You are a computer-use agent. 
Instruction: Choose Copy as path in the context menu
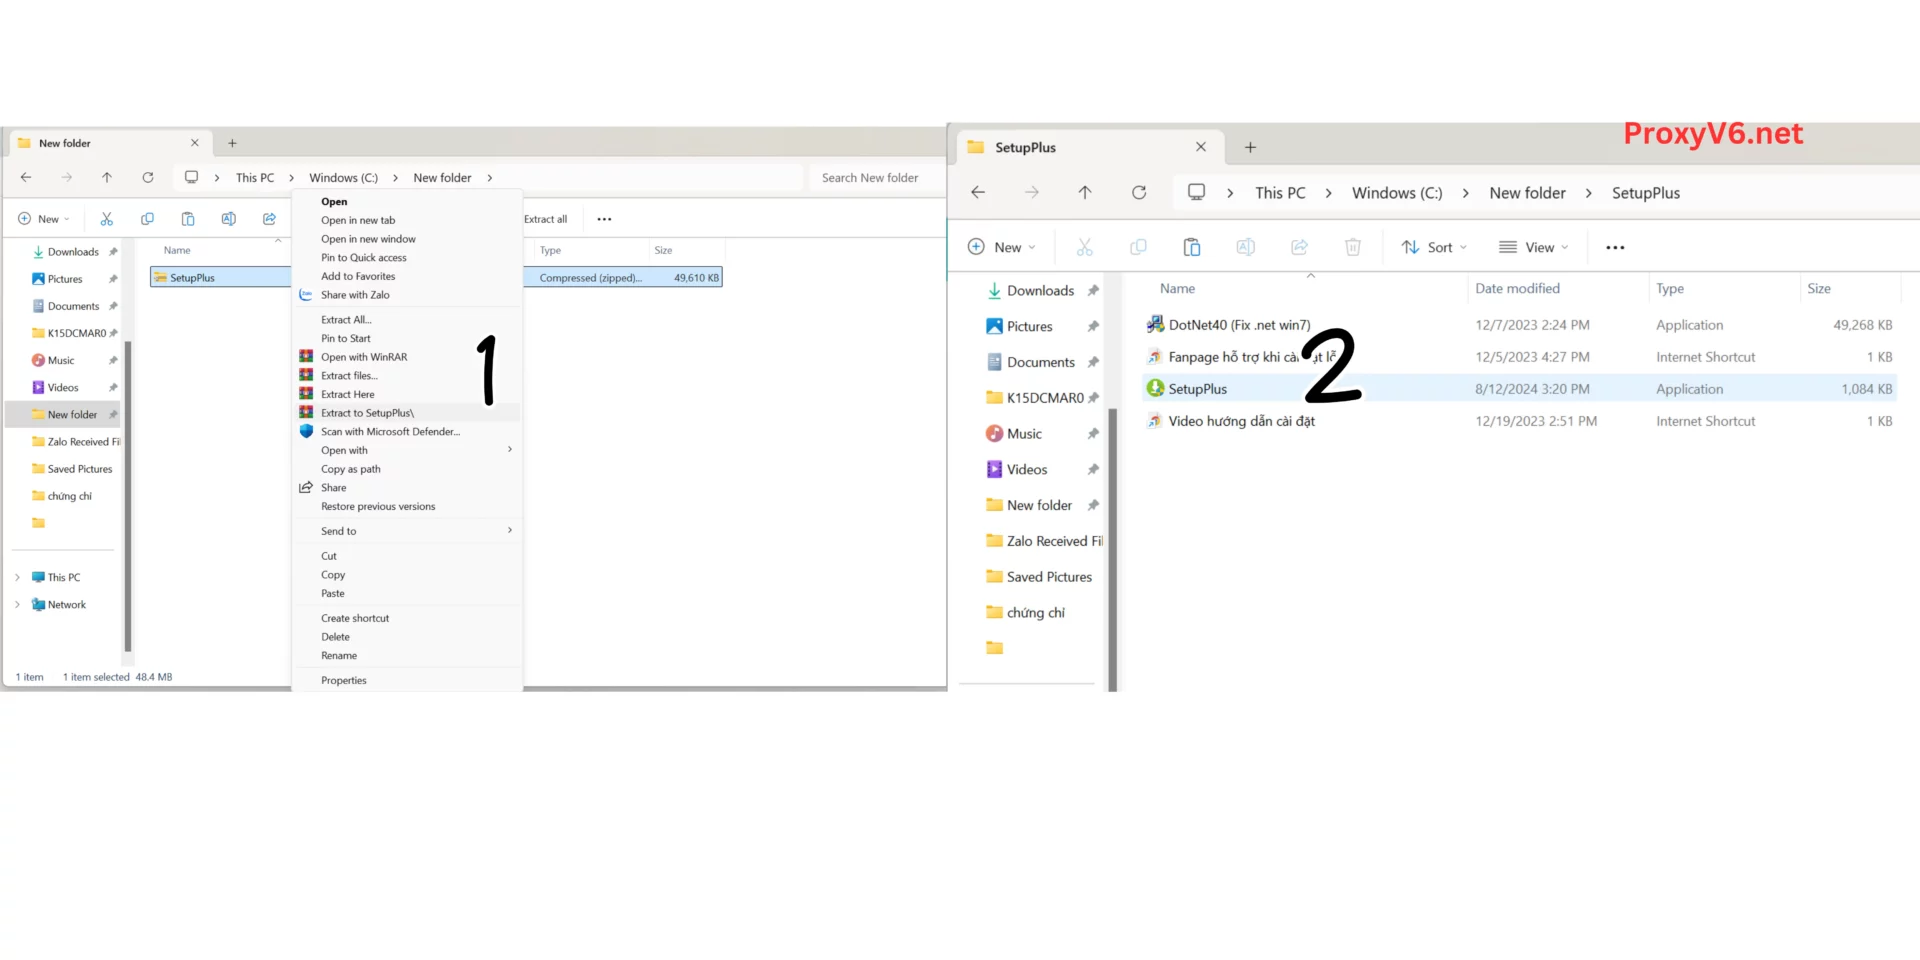pyautogui.click(x=407, y=469)
